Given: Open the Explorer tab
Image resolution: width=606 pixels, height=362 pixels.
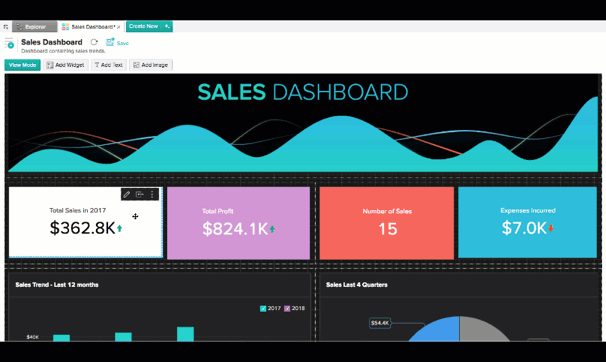Looking at the screenshot, I should [35, 27].
